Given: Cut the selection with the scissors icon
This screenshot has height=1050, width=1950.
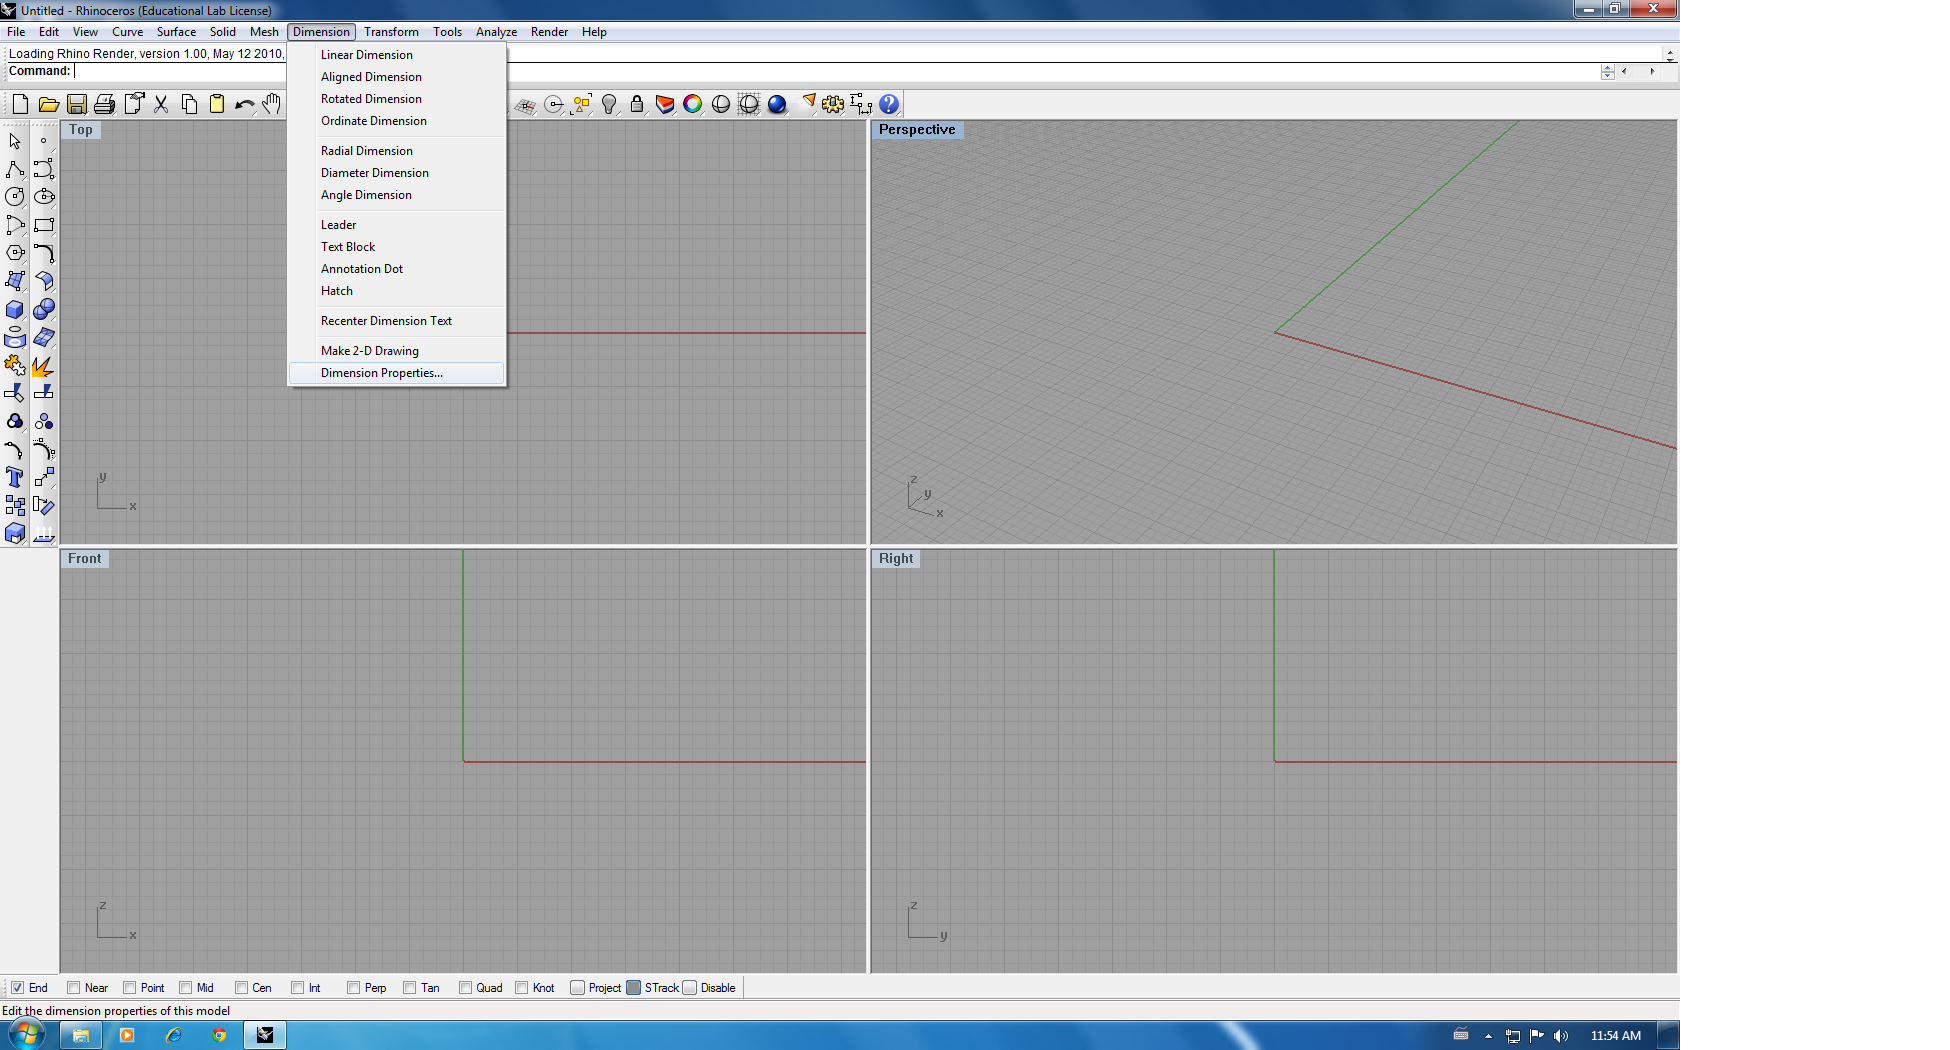Looking at the screenshot, I should 161,104.
